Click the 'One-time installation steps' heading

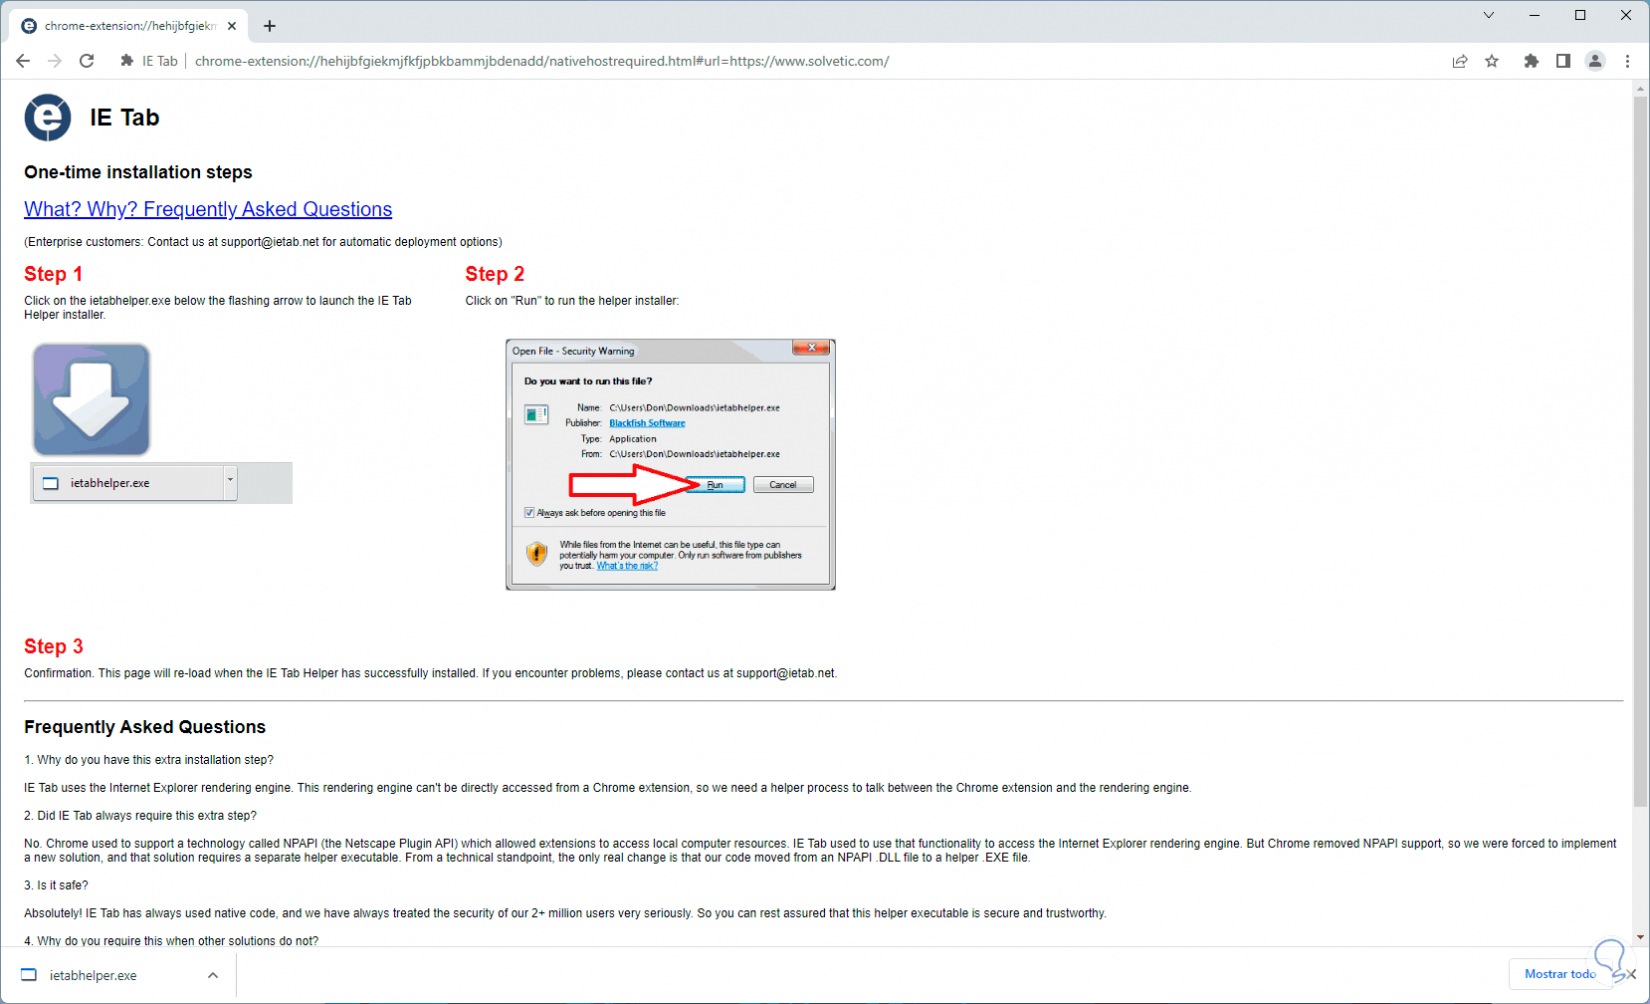pyautogui.click(x=138, y=172)
